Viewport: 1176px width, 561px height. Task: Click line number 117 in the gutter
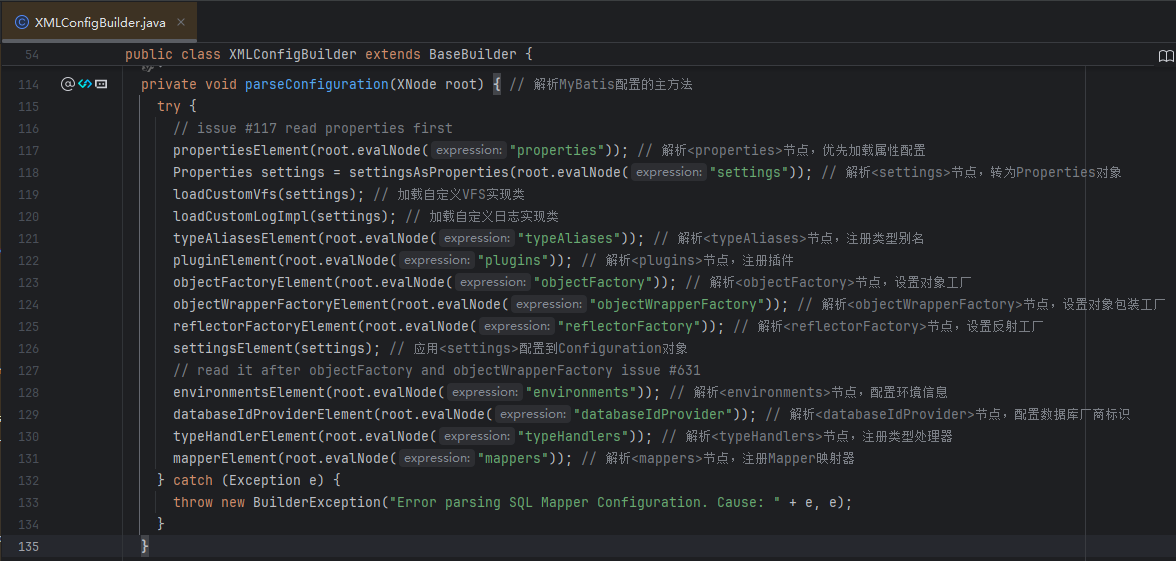(29, 150)
